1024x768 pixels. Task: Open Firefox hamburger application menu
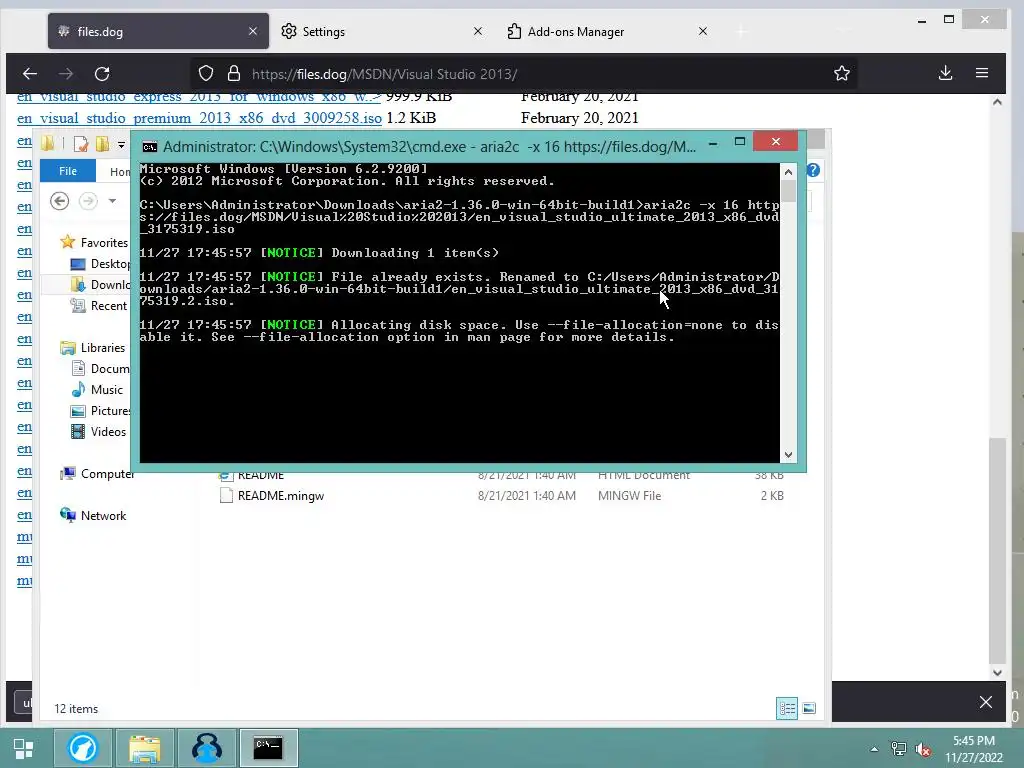[982, 73]
